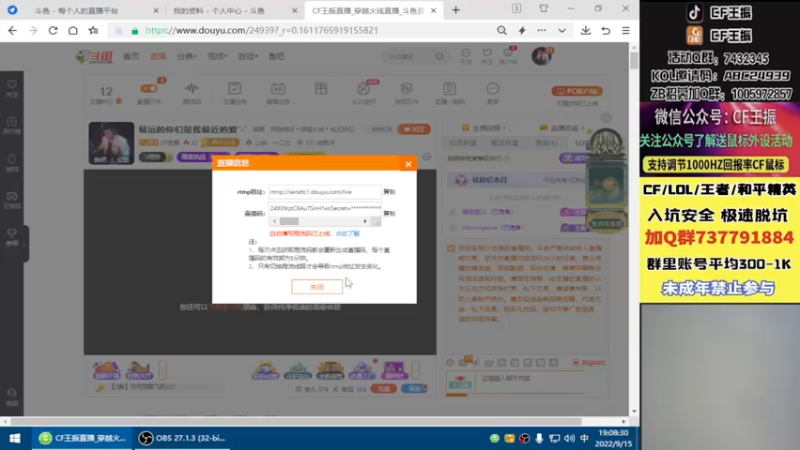Expand the address bar chevron dropdown
Image resolution: width=800 pixels, height=450 pixels.
pyautogui.click(x=562, y=31)
